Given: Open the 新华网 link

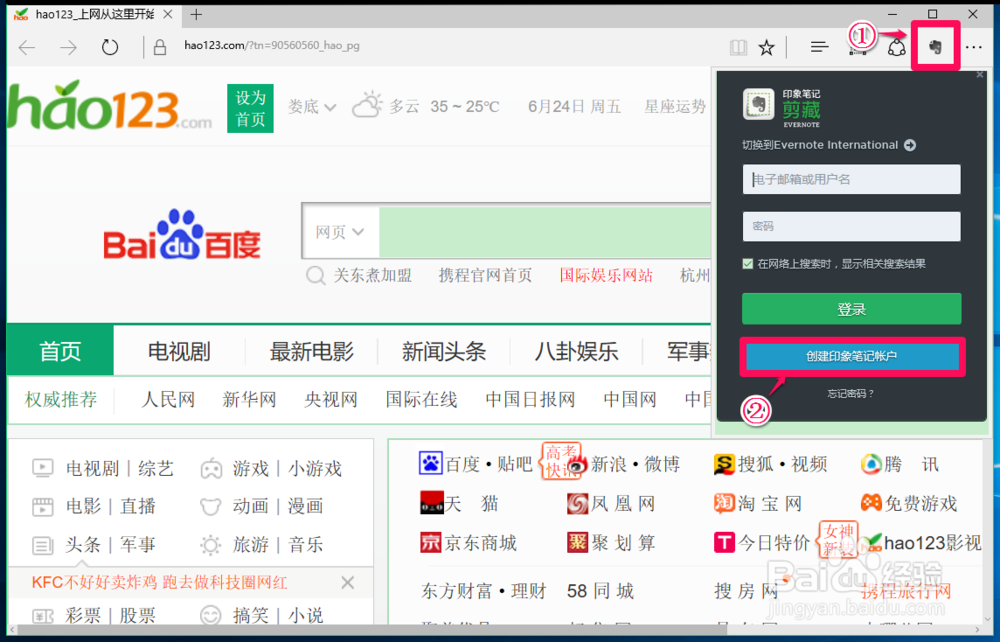Looking at the screenshot, I should pos(249,400).
